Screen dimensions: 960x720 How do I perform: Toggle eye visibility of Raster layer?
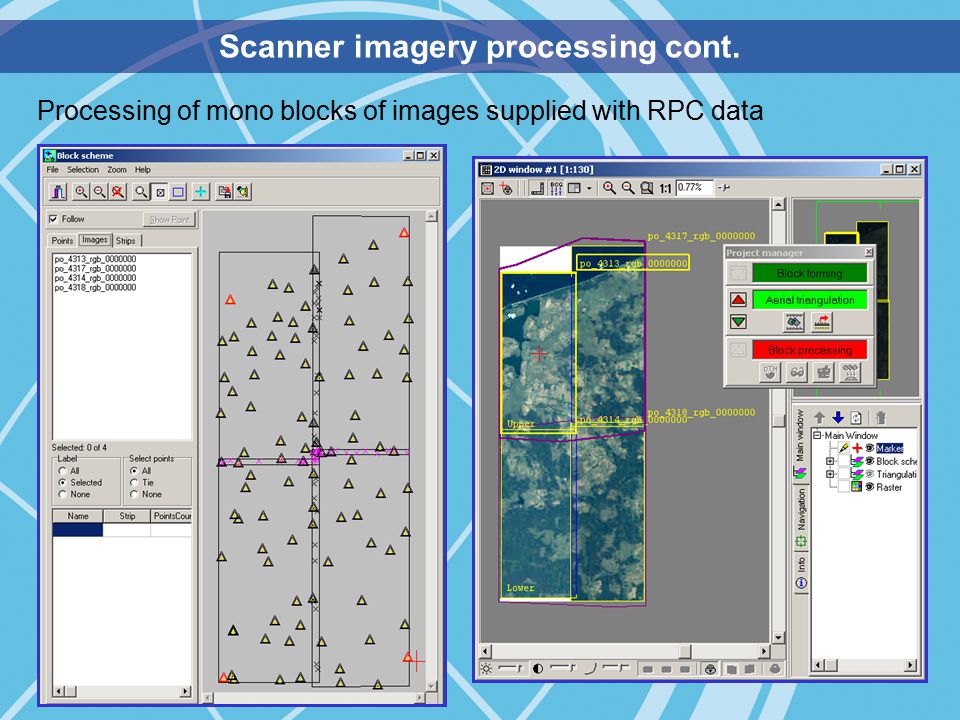pyautogui.click(x=869, y=487)
